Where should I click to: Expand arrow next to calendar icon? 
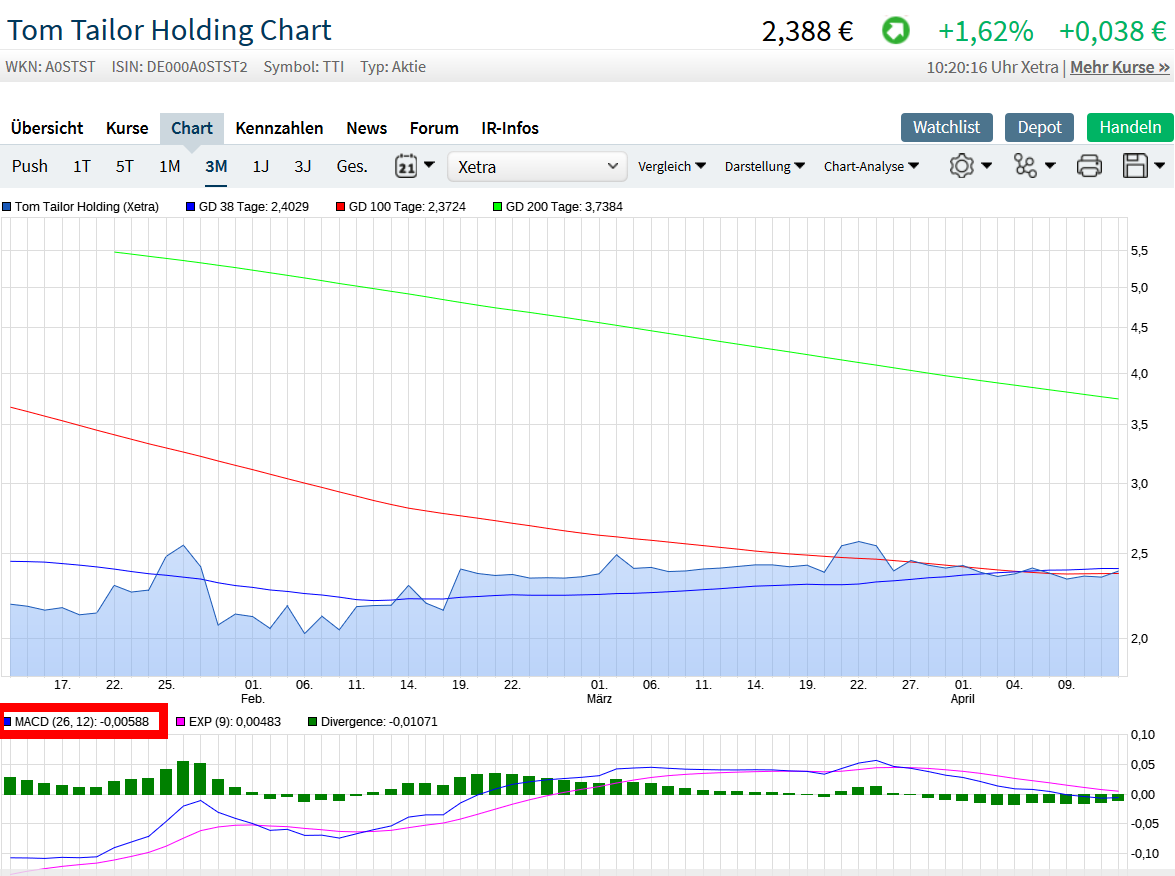(x=429, y=164)
